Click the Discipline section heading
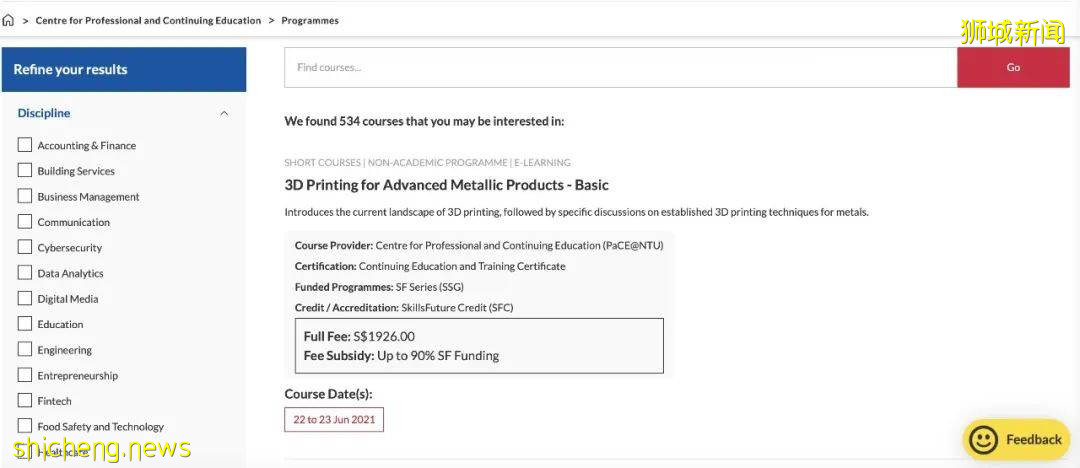The width and height of the screenshot is (1080, 468). pyautogui.click(x=44, y=113)
